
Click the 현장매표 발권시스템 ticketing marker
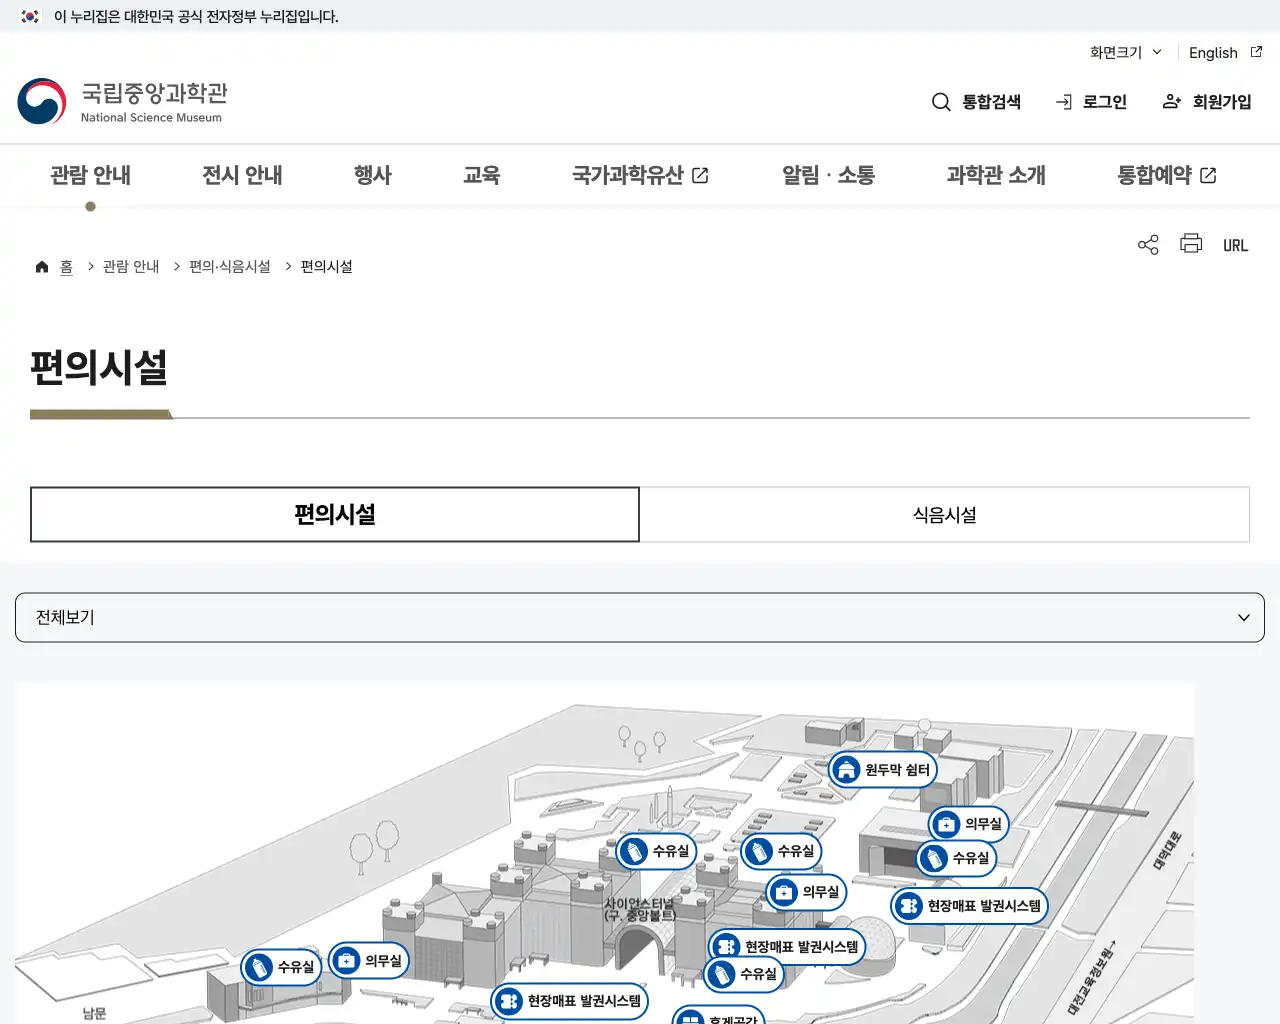tap(968, 906)
